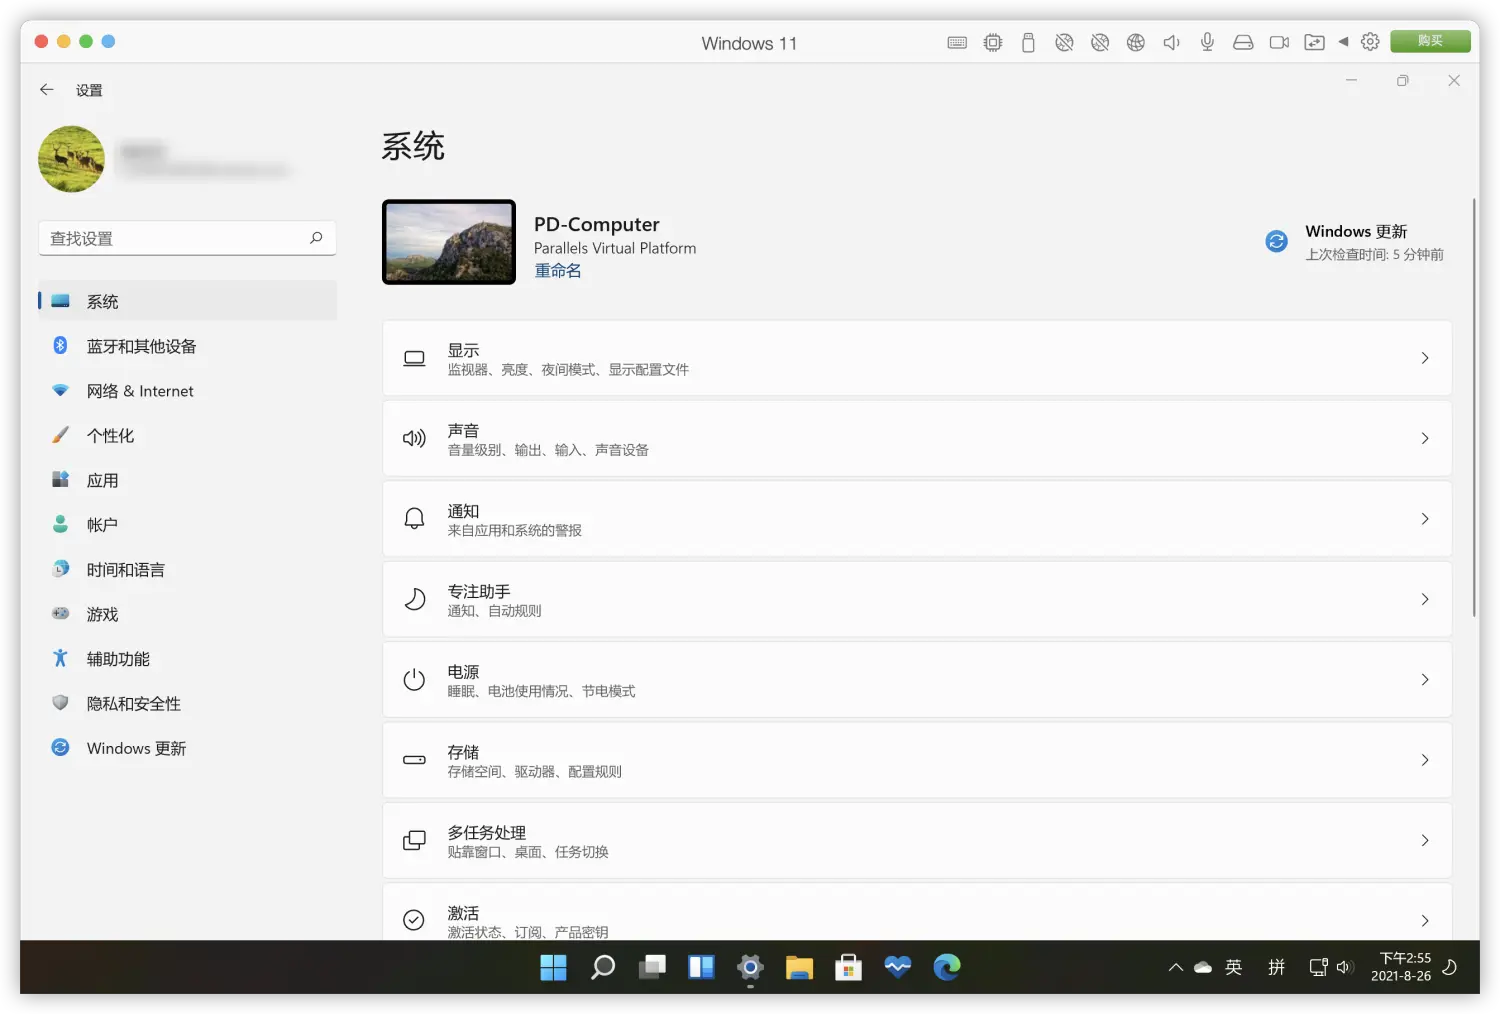Click the 重命名 link

click(x=558, y=270)
